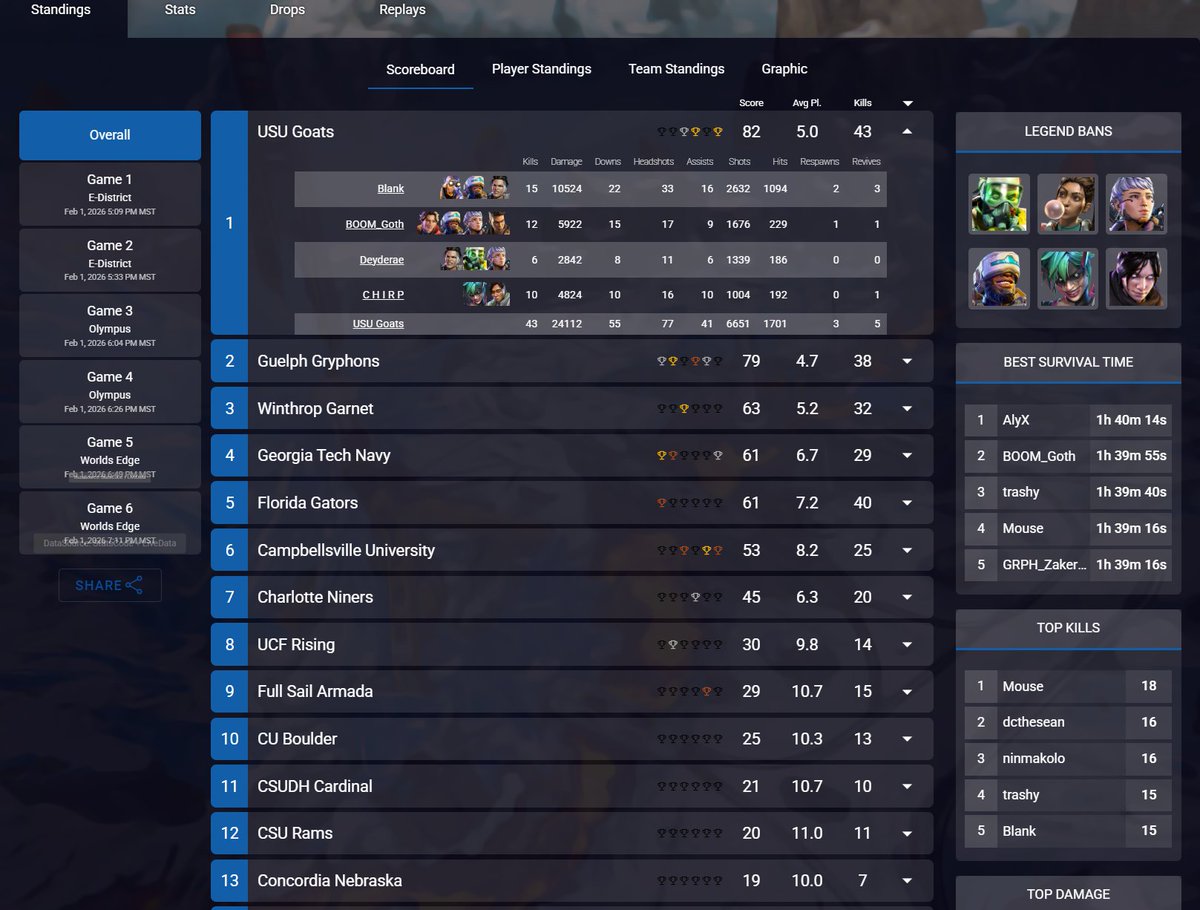Click the Score column header
This screenshot has height=910, width=1200.
point(751,103)
